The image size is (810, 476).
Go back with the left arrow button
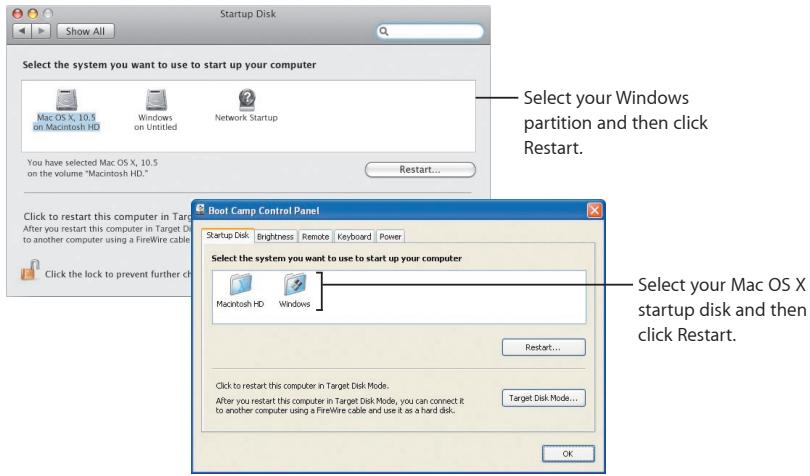(22, 31)
